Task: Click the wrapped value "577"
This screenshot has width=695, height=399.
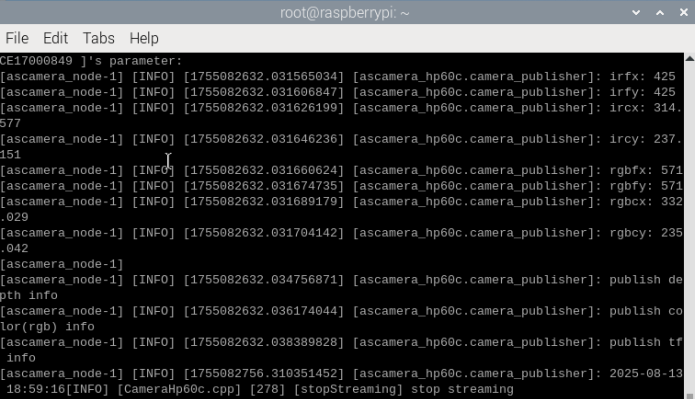Action: [x=11, y=123]
